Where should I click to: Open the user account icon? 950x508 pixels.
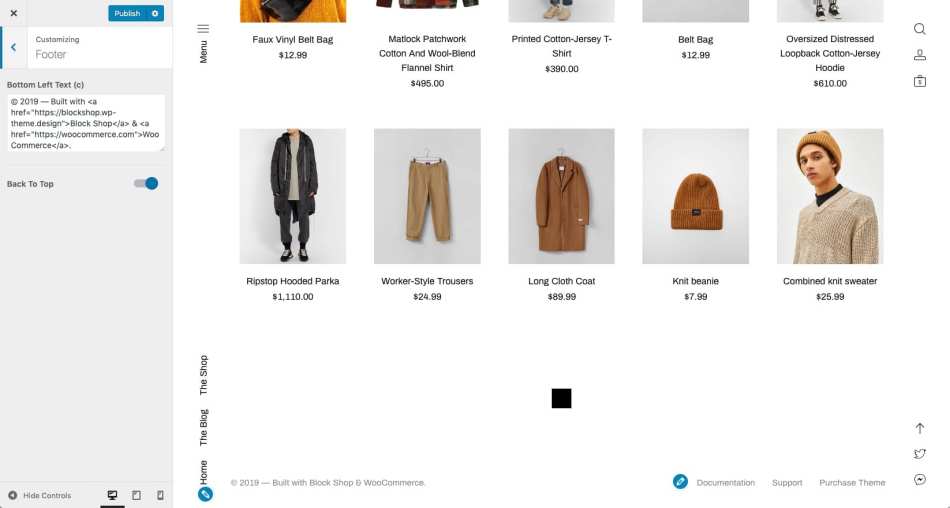[x=919, y=55]
